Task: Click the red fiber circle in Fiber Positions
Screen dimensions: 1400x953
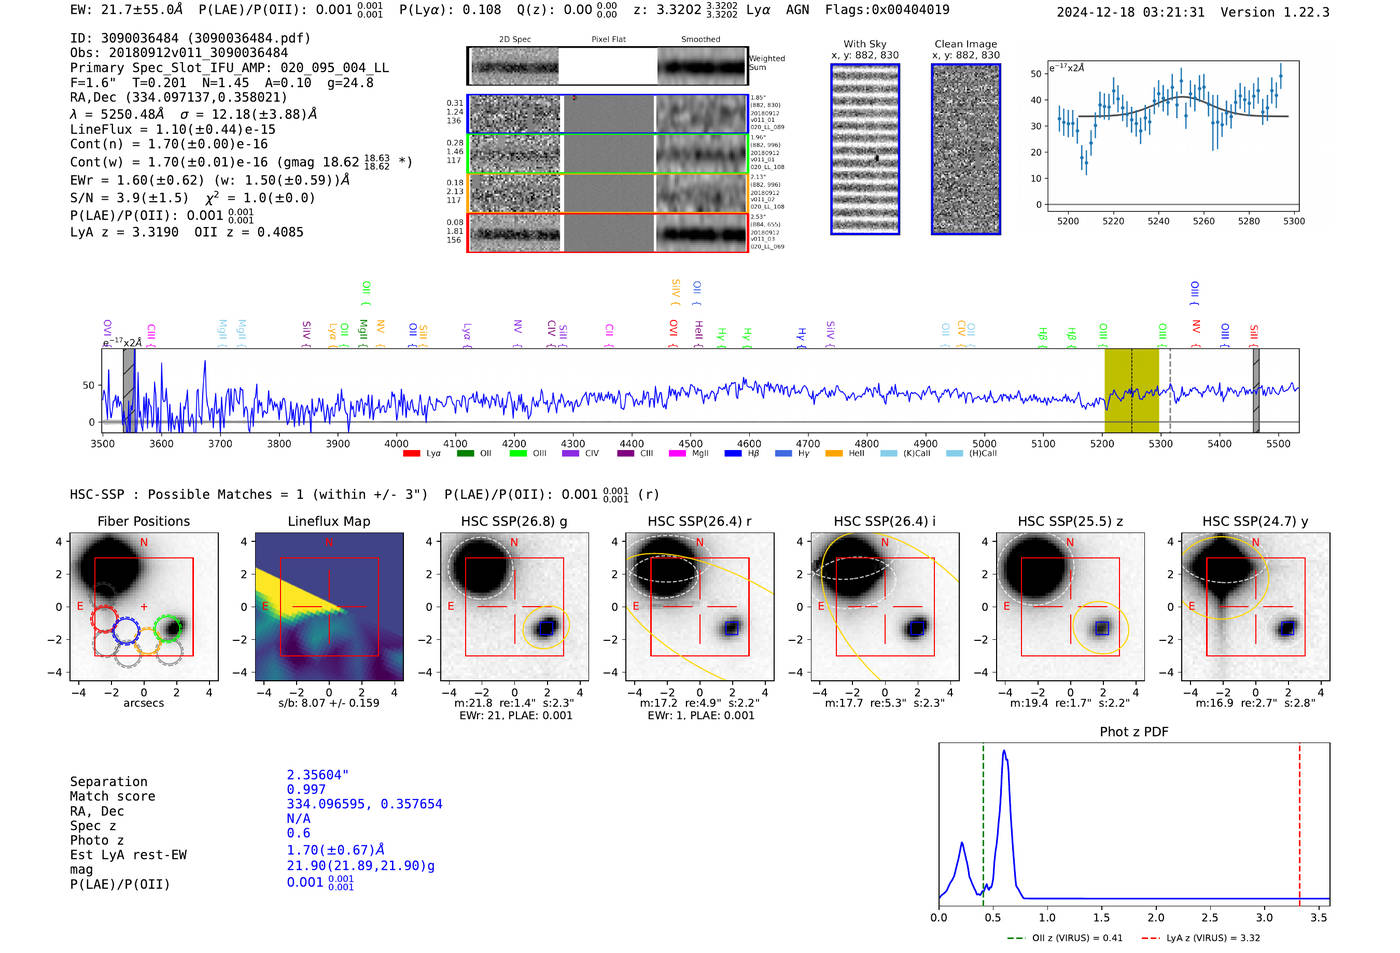Action: [x=105, y=617]
